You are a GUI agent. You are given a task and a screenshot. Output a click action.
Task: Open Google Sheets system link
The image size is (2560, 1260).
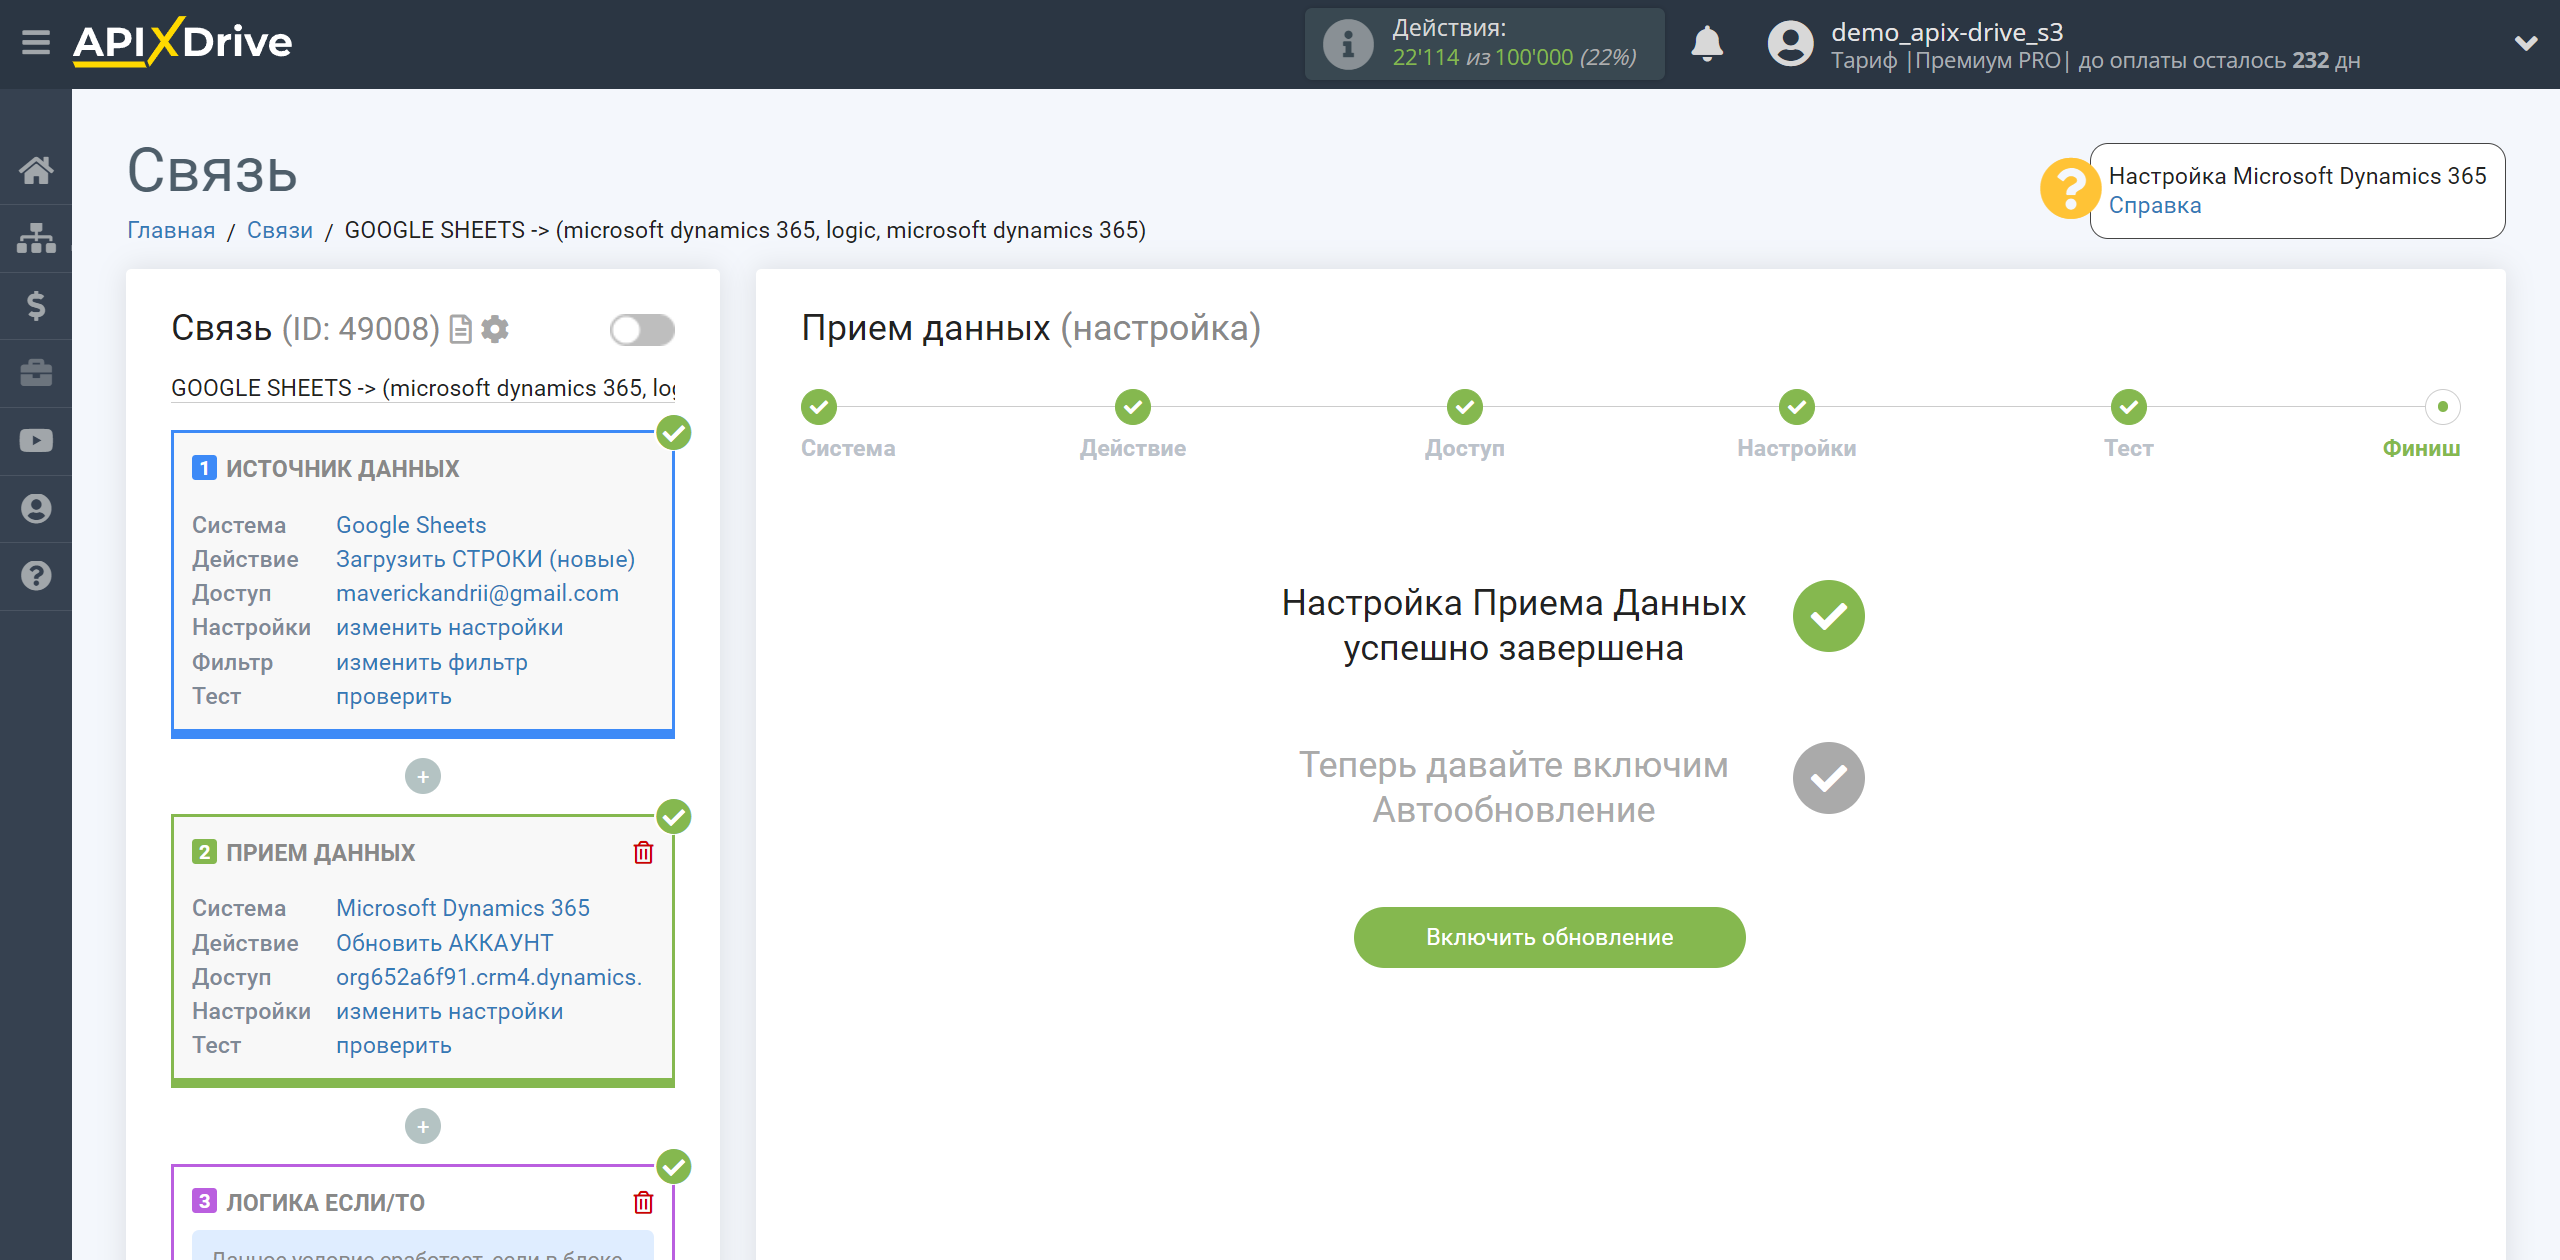coord(411,525)
